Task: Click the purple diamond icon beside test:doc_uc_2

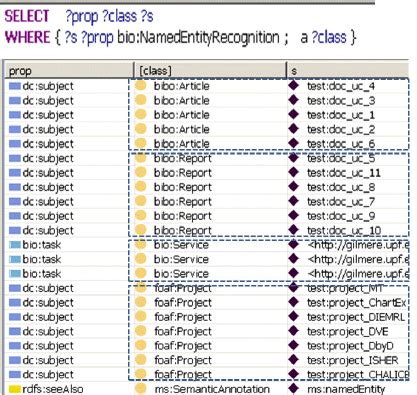Action: point(293,129)
